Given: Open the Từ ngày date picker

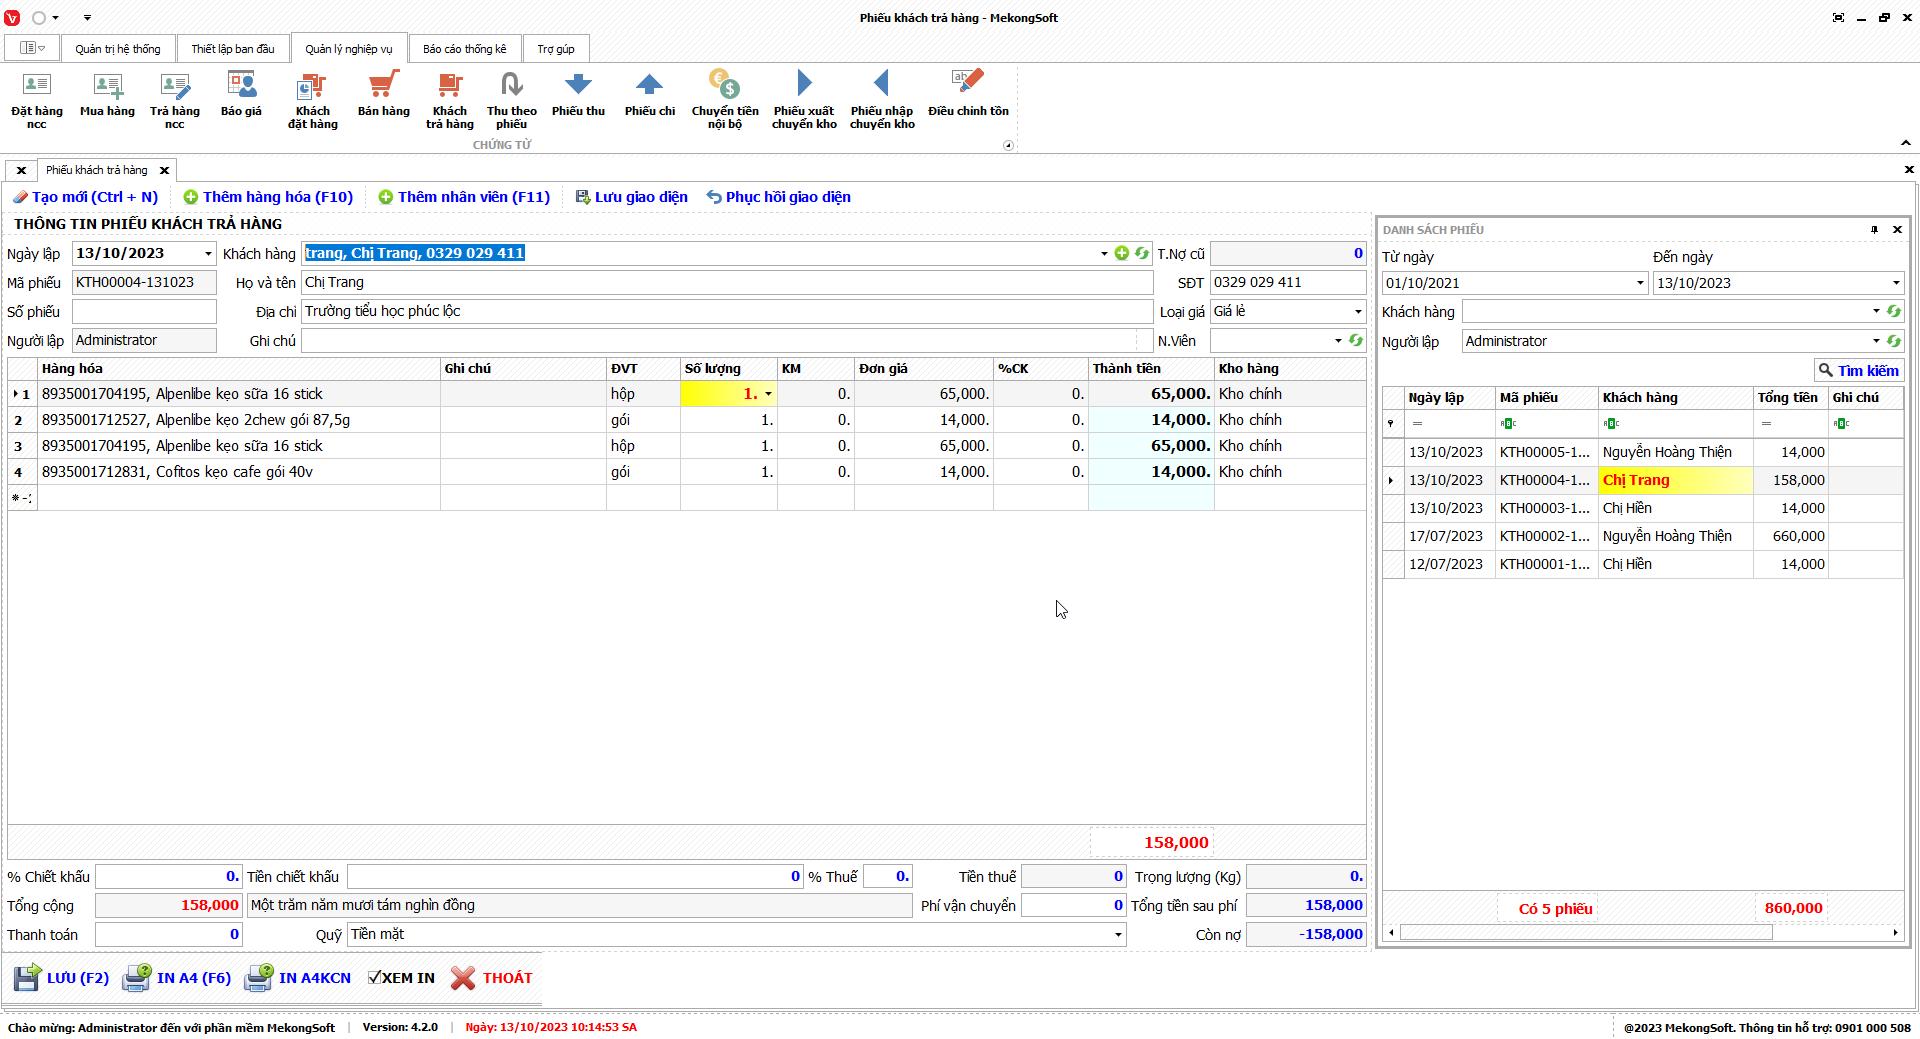Looking at the screenshot, I should click(1640, 283).
